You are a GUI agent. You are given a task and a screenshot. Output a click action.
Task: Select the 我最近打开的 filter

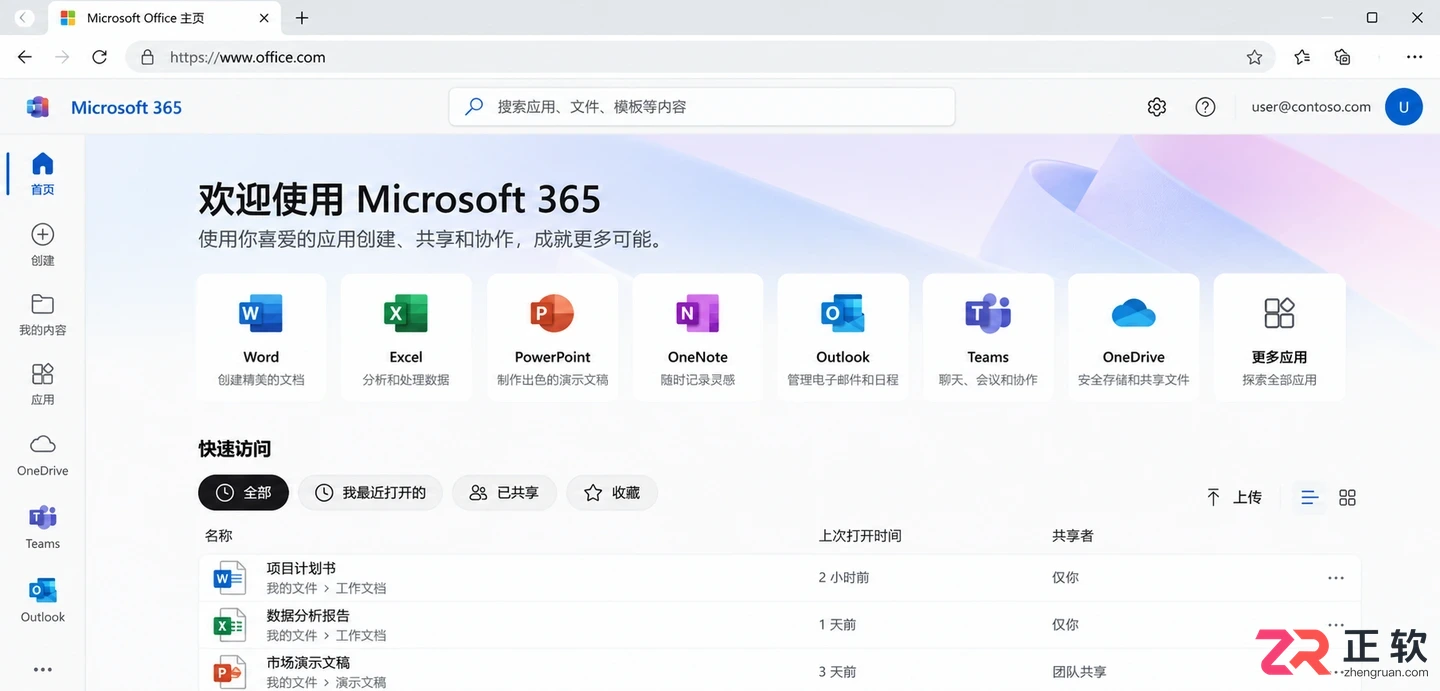tap(370, 492)
